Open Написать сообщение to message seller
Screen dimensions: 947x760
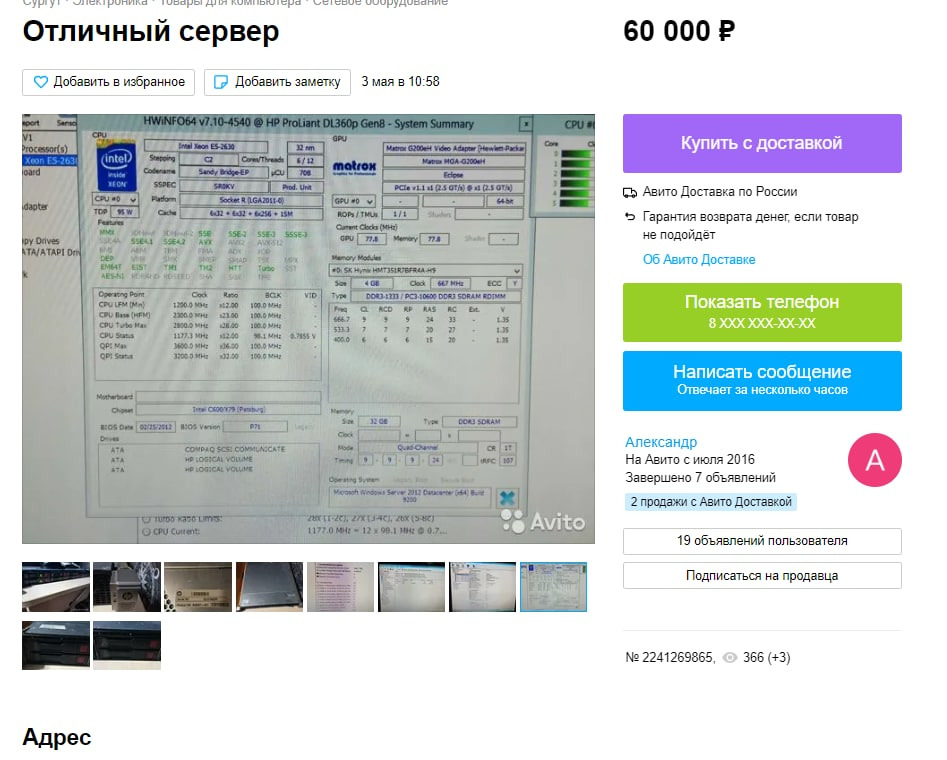coord(762,381)
